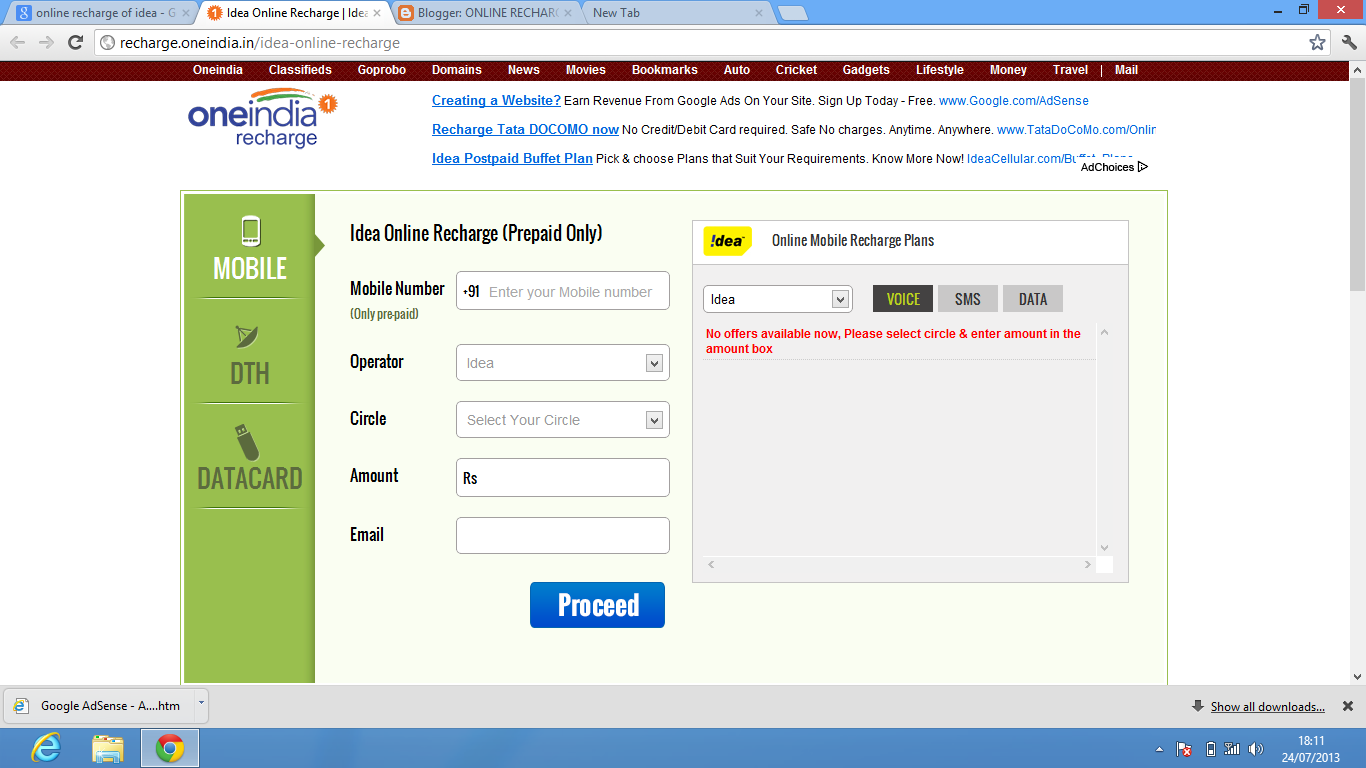Open the downloaded Google AdSense htm file

[98, 705]
